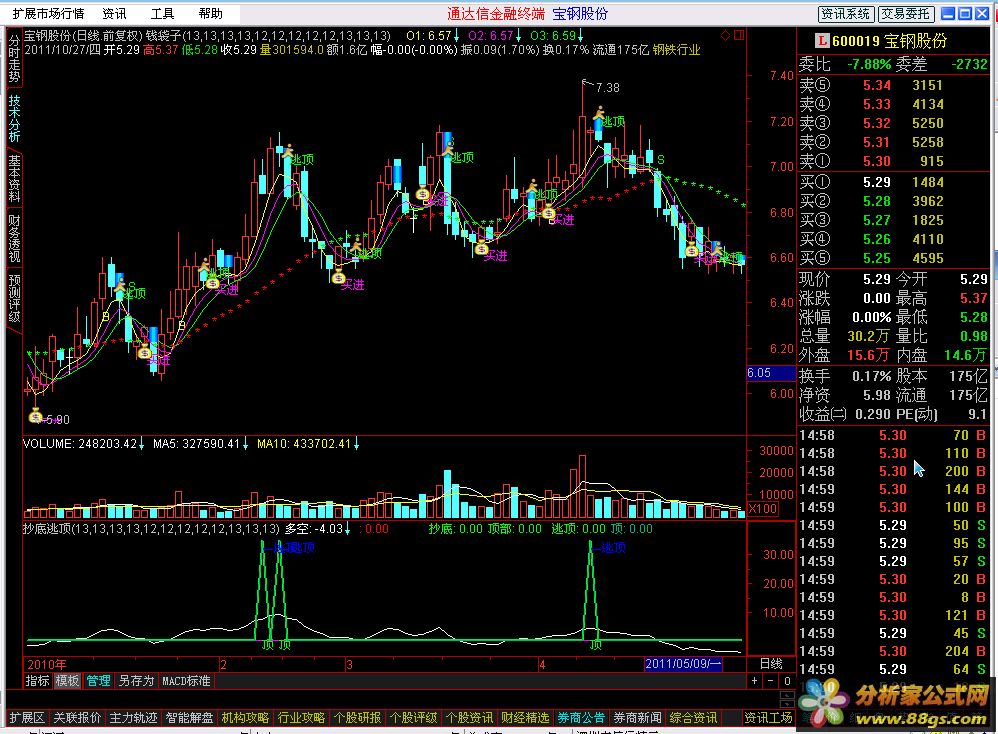Click the split-square icon beside the diamond
The height and width of the screenshot is (734, 998).
click(739, 35)
